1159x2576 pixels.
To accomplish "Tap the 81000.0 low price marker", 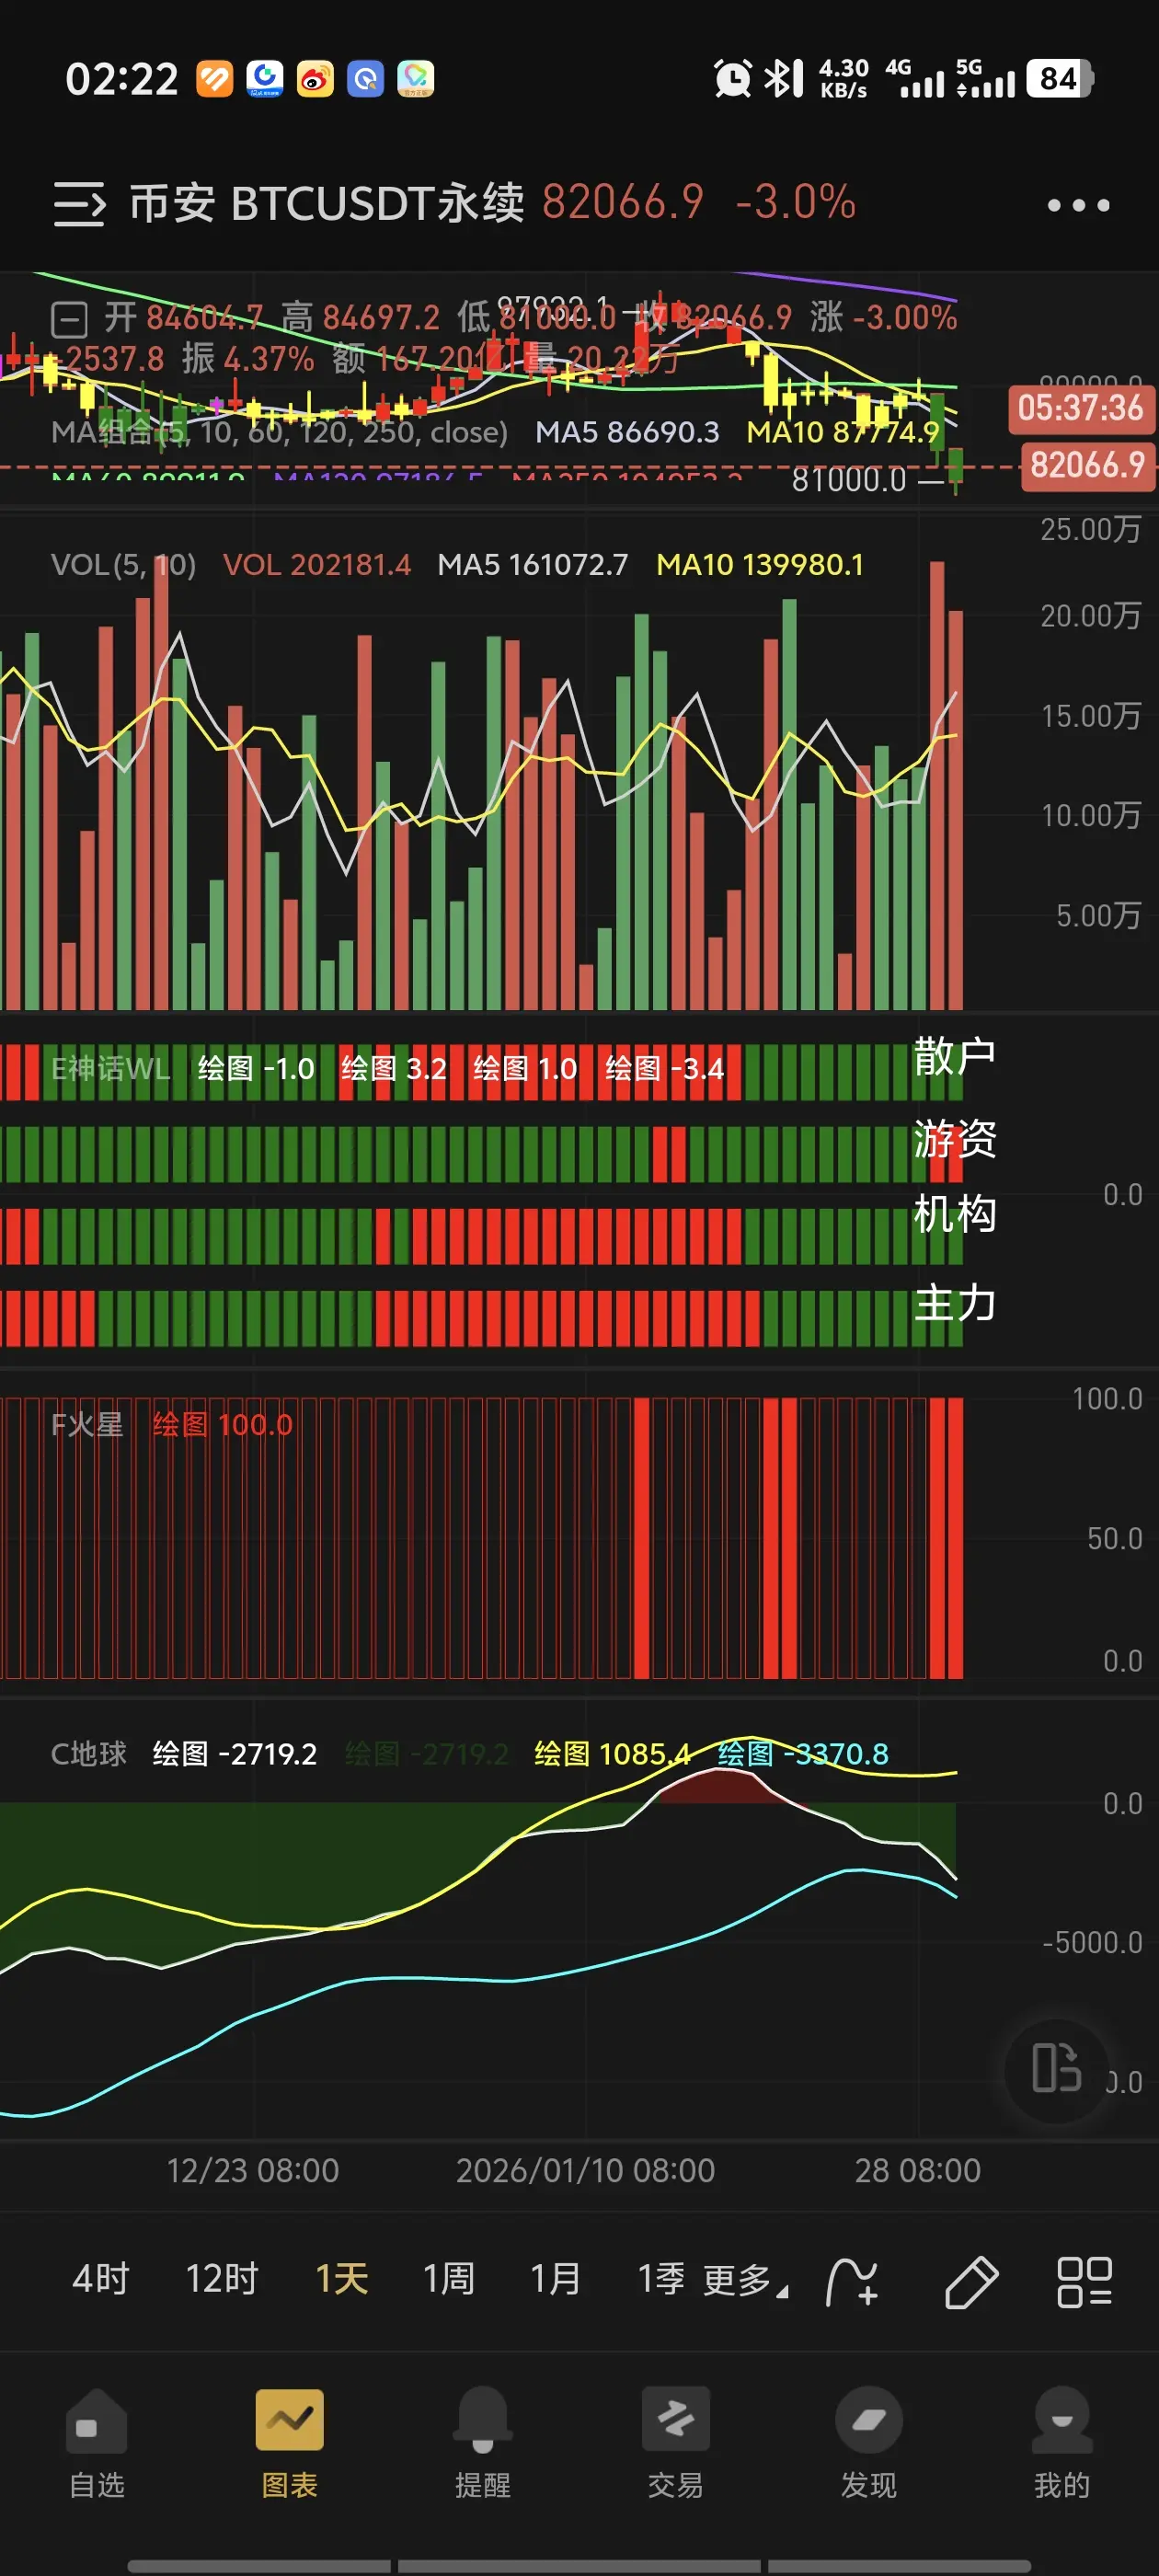I will pyautogui.click(x=849, y=481).
